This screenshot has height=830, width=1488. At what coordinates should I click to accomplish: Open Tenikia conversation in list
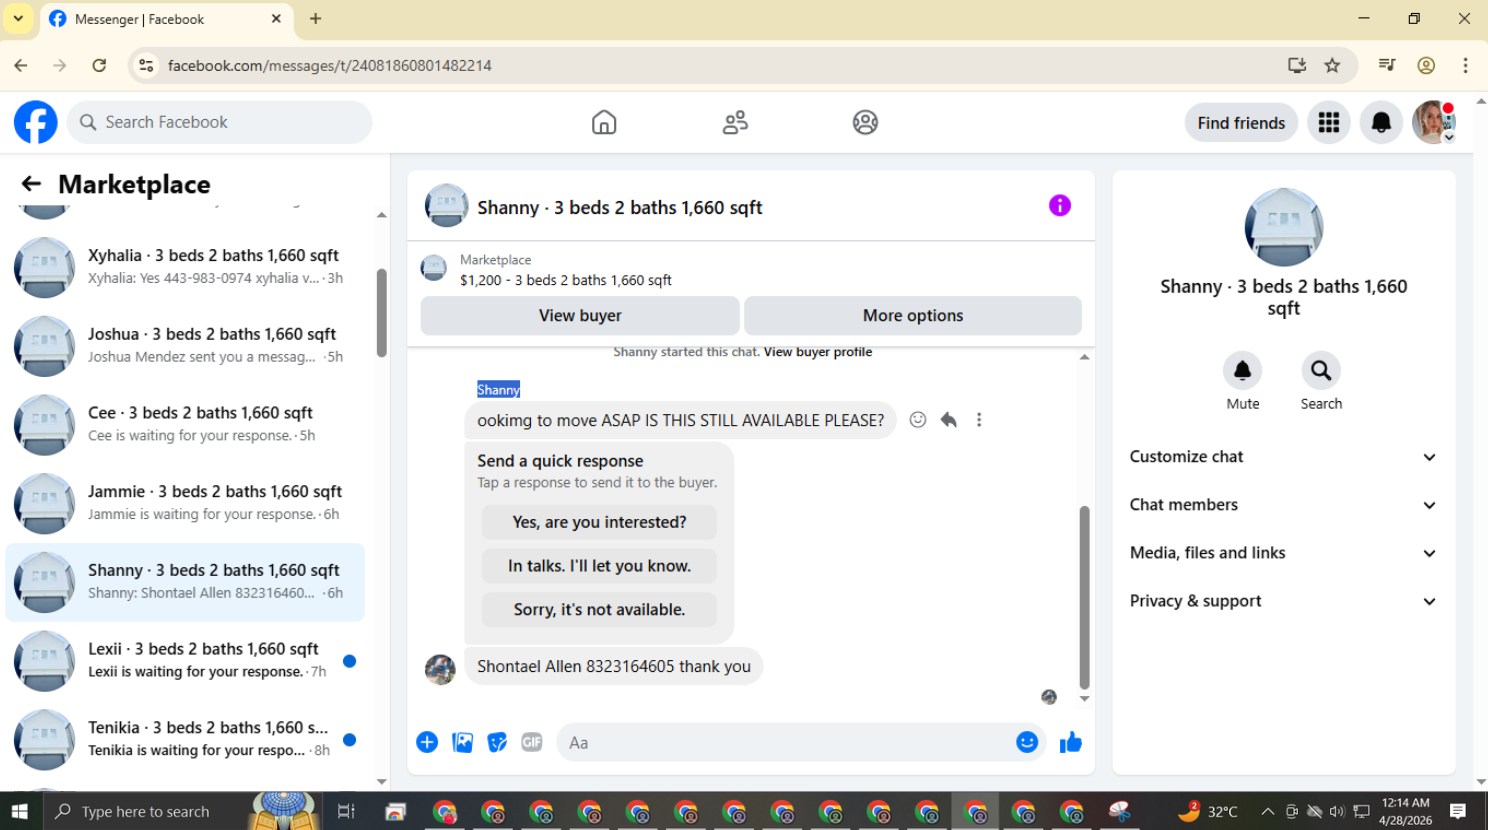point(186,739)
